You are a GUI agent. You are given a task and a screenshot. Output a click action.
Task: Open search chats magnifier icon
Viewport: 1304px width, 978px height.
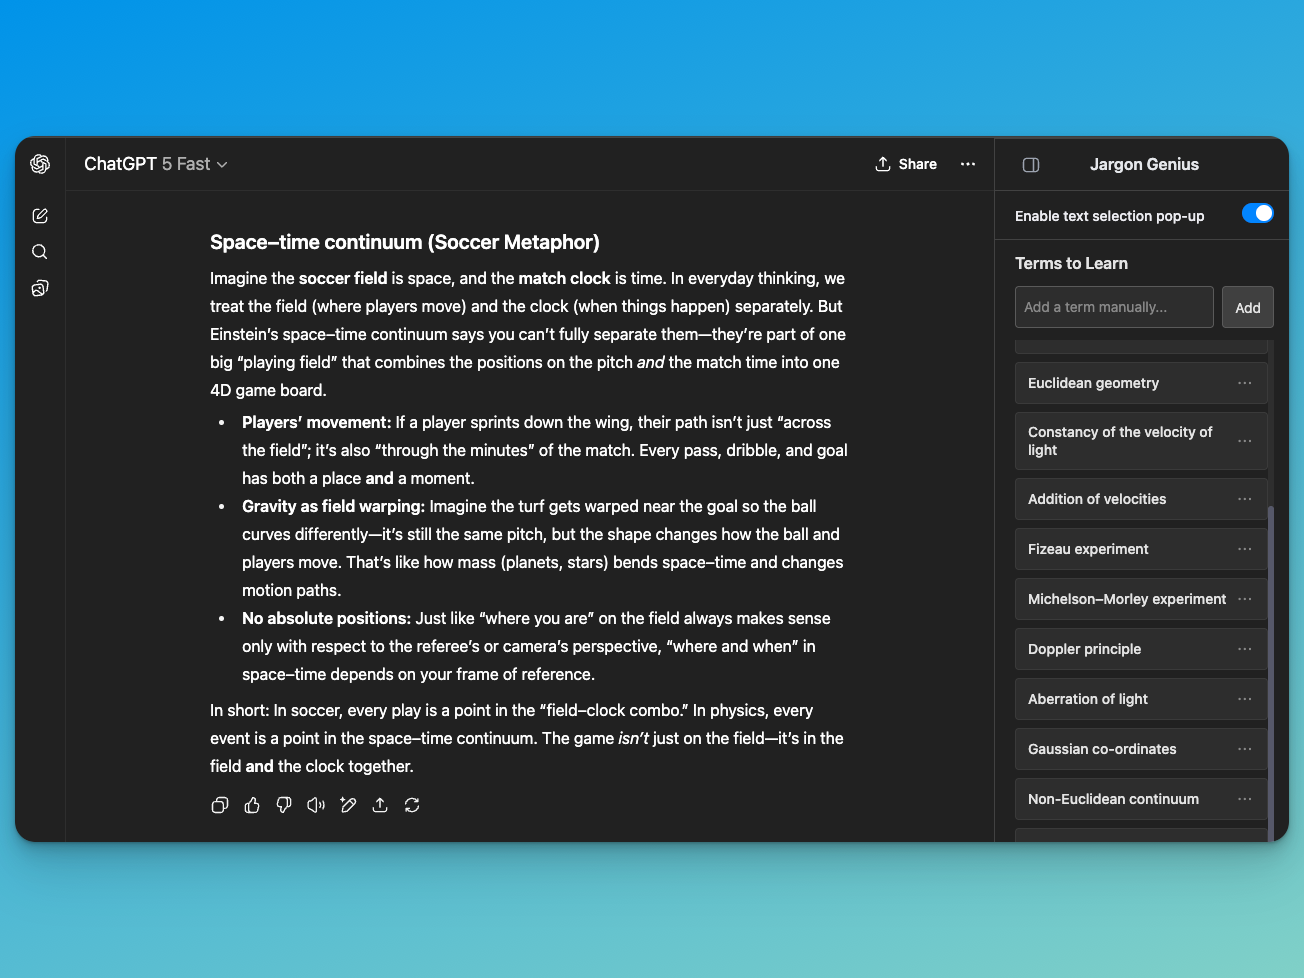click(40, 252)
